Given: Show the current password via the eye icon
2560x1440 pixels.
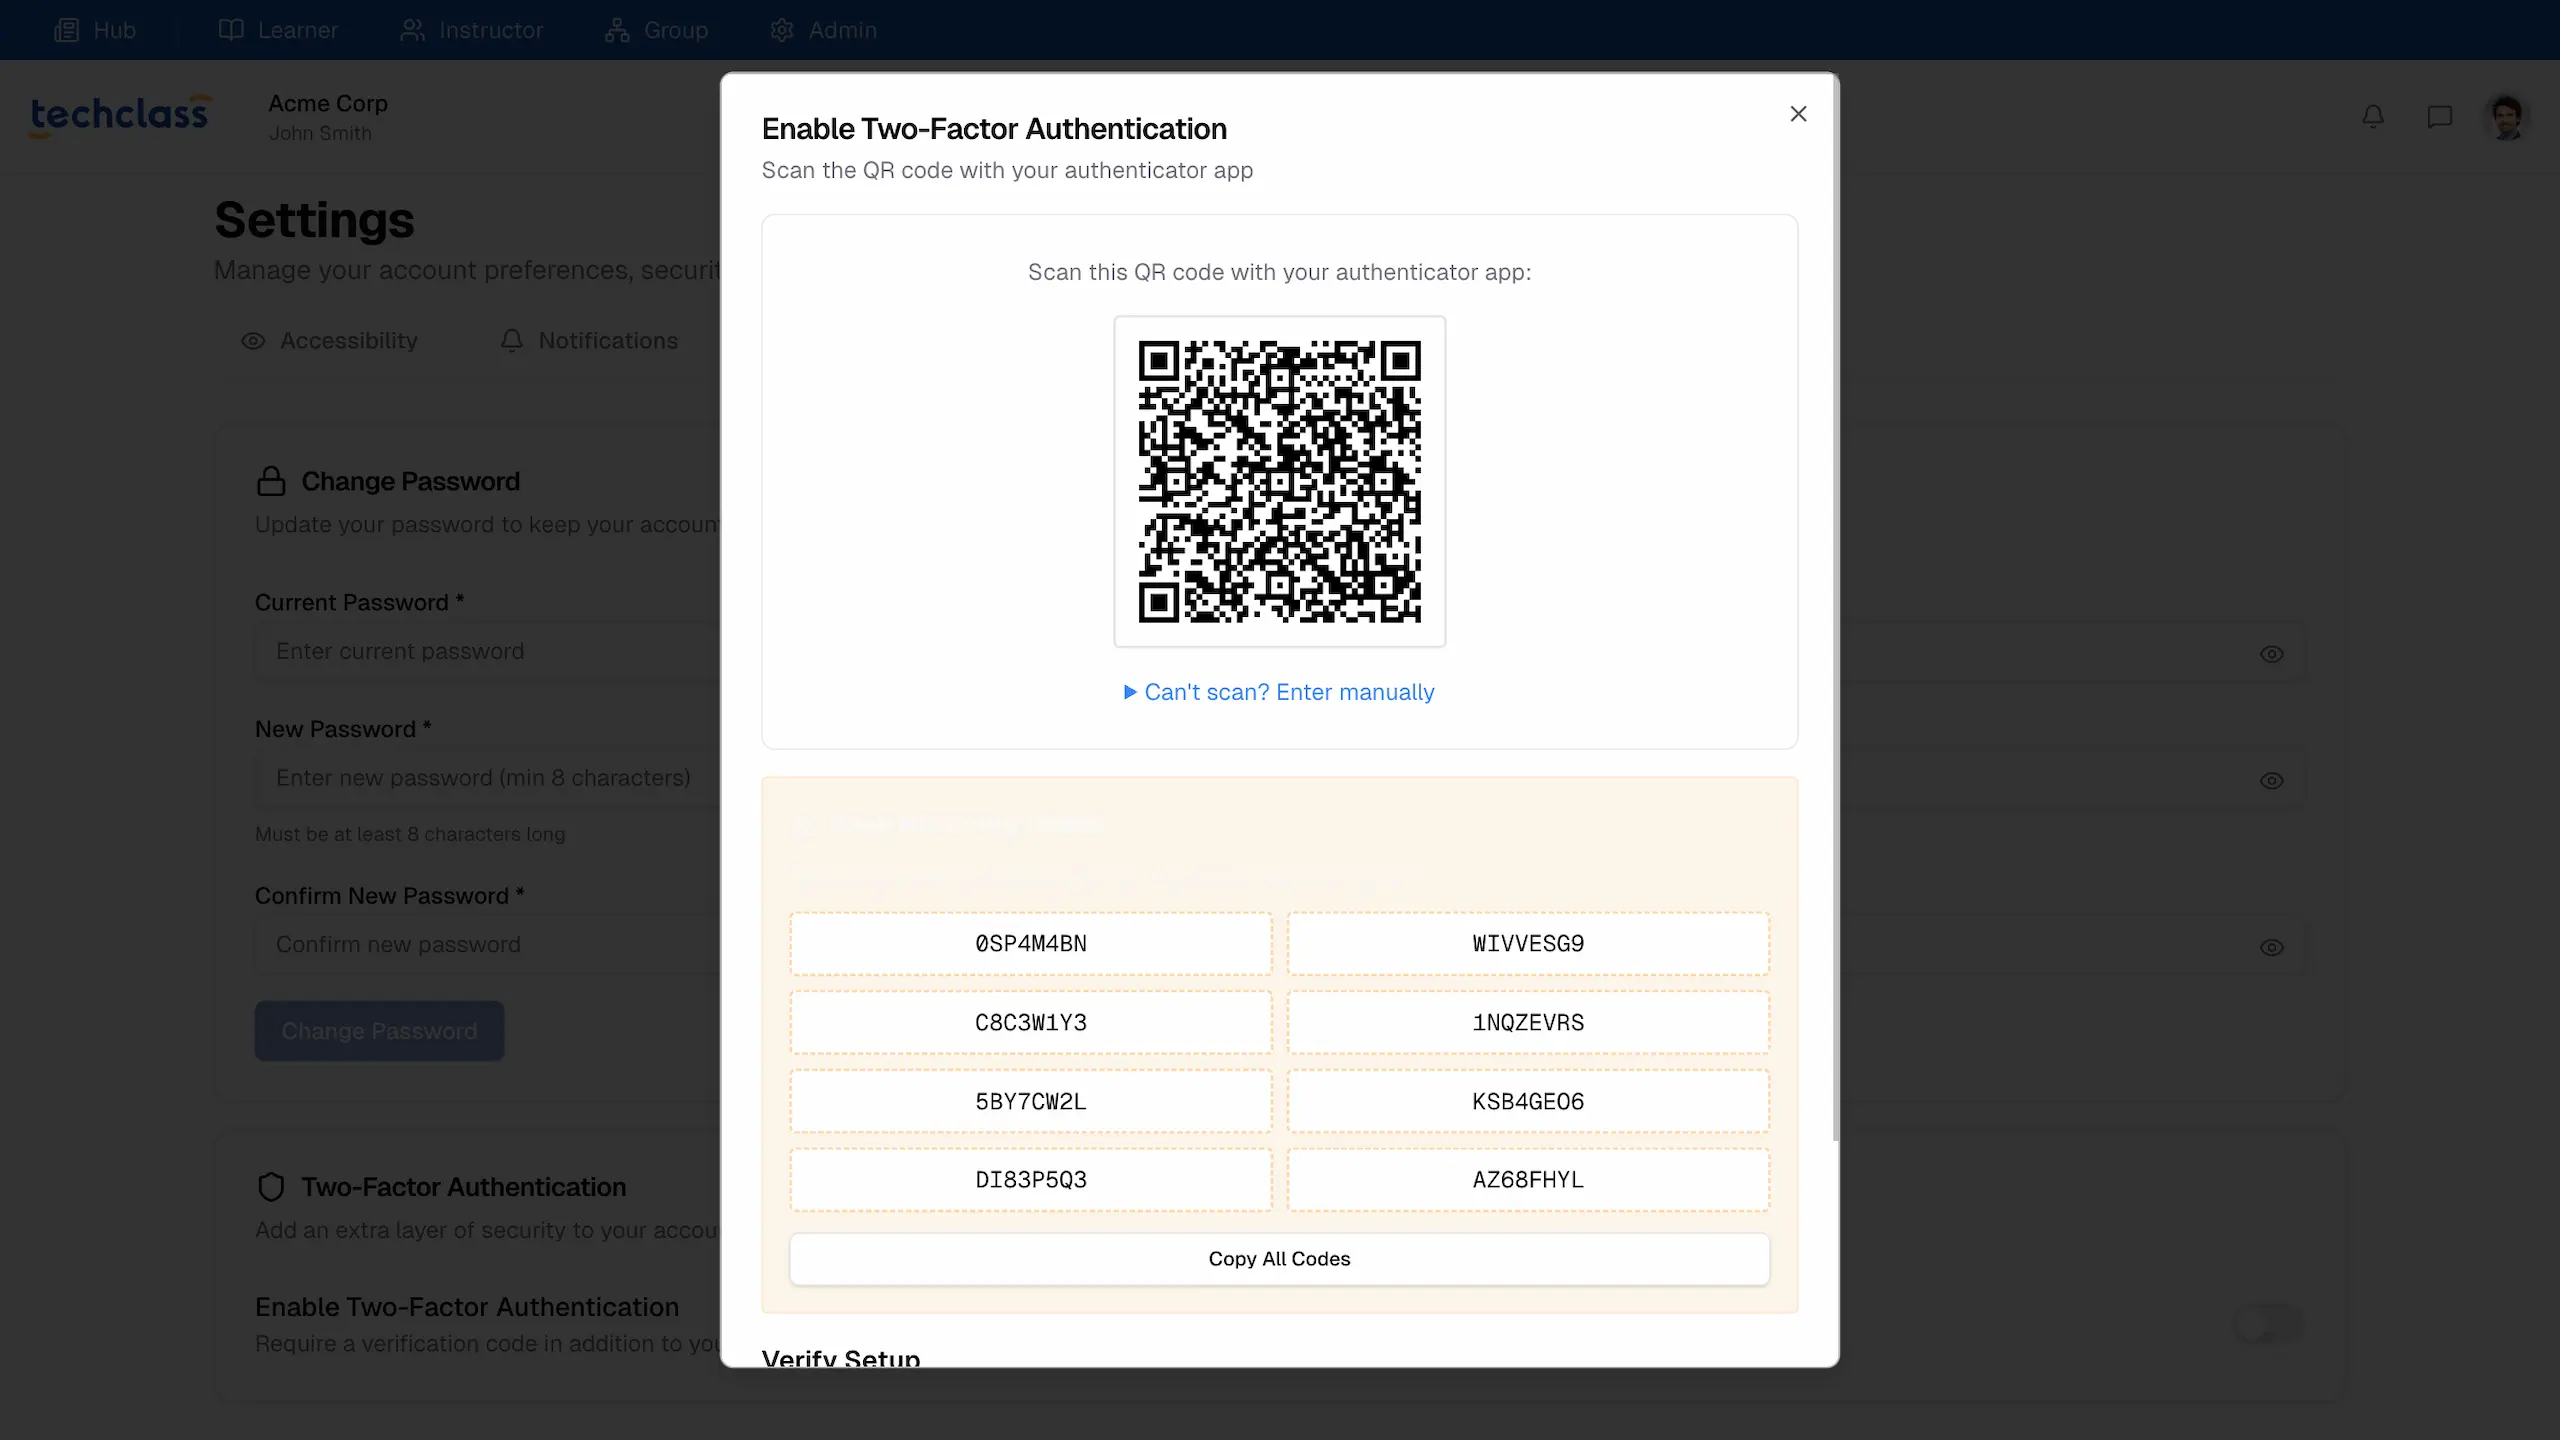Looking at the screenshot, I should coord(2271,654).
